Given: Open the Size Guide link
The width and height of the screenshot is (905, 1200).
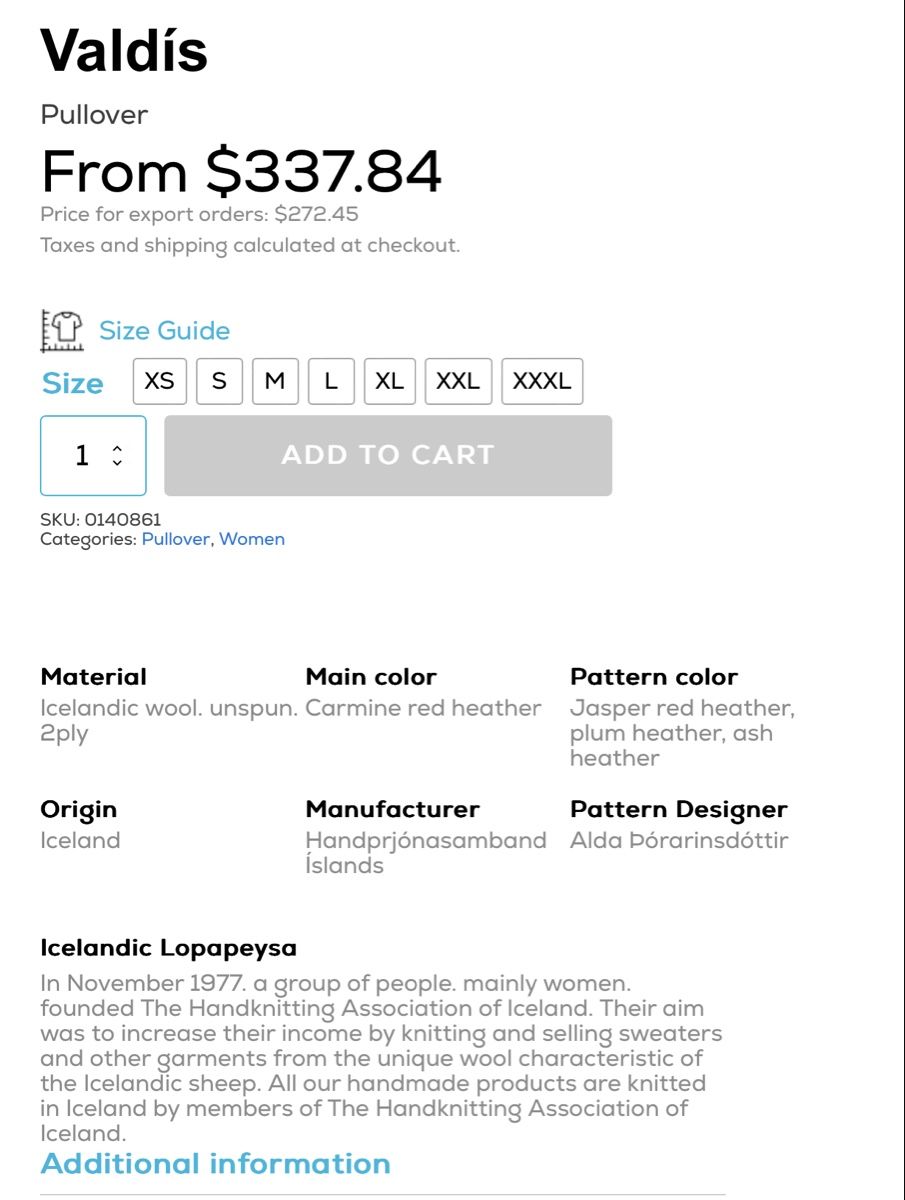Looking at the screenshot, I should pyautogui.click(x=164, y=331).
